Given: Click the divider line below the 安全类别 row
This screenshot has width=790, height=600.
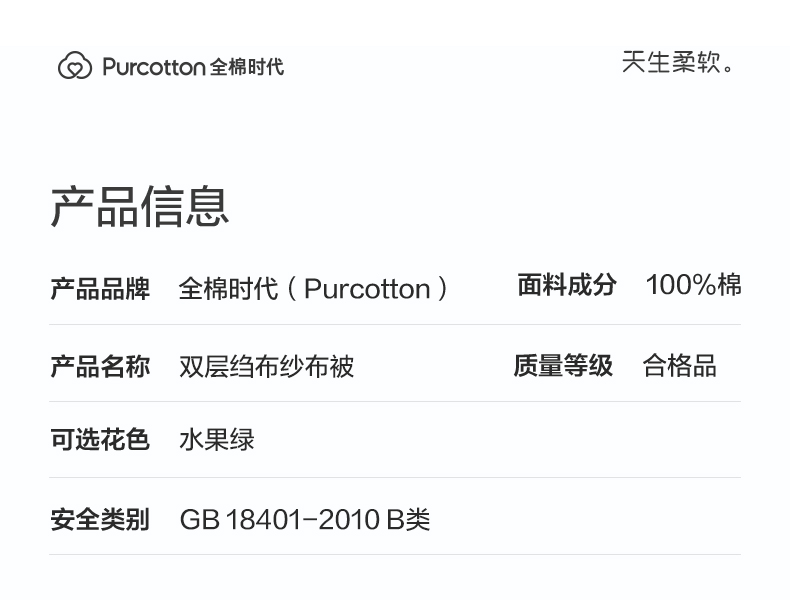Looking at the screenshot, I should click(x=395, y=554).
